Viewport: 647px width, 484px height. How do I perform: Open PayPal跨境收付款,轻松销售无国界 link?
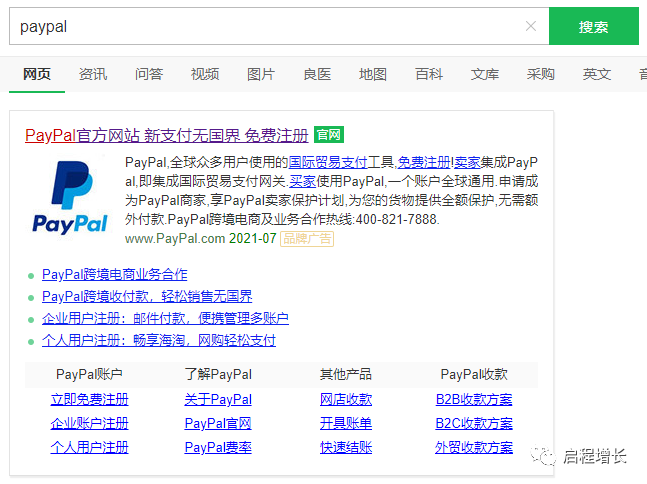(147, 297)
